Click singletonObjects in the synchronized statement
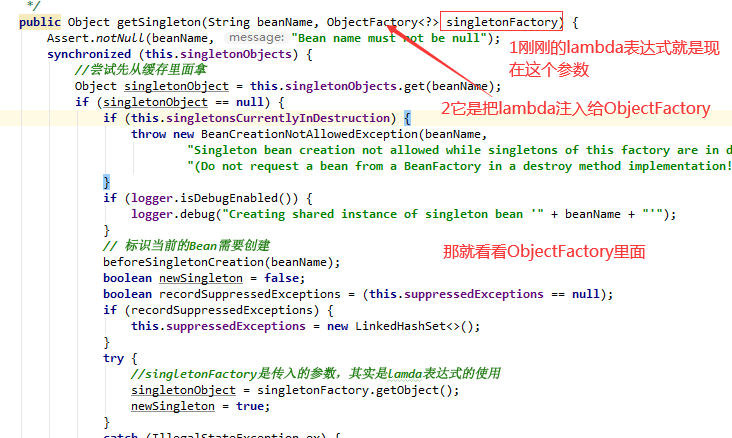Viewport: 732px width, 438px height. [x=236, y=54]
